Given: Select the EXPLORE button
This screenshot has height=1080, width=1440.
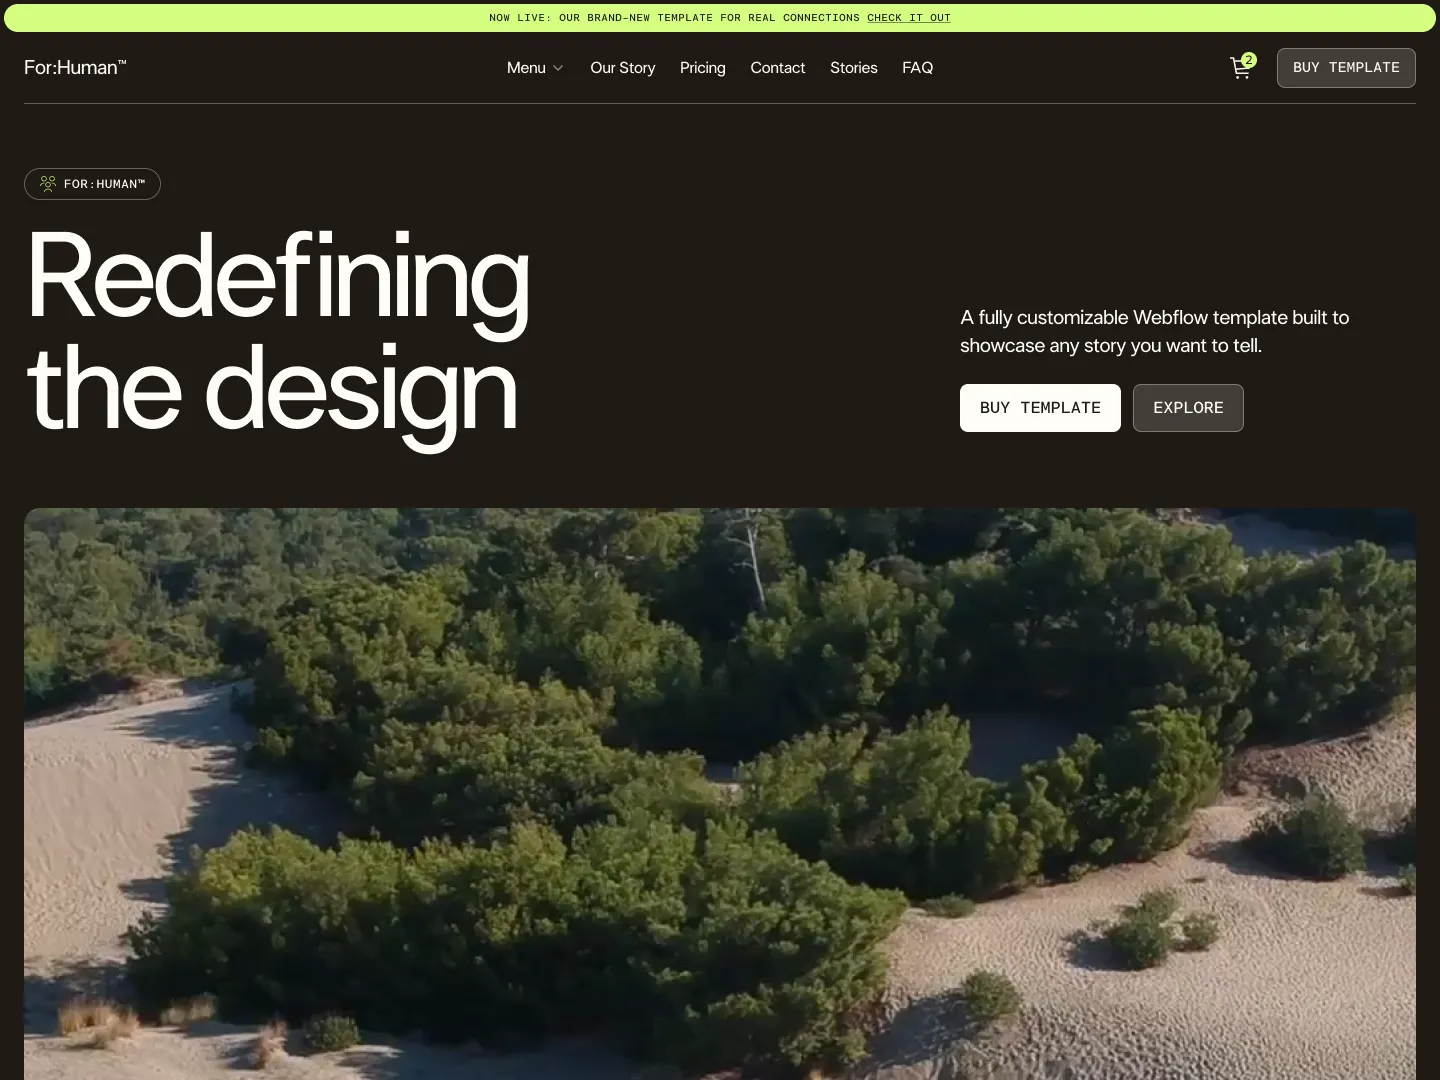Looking at the screenshot, I should coord(1188,408).
